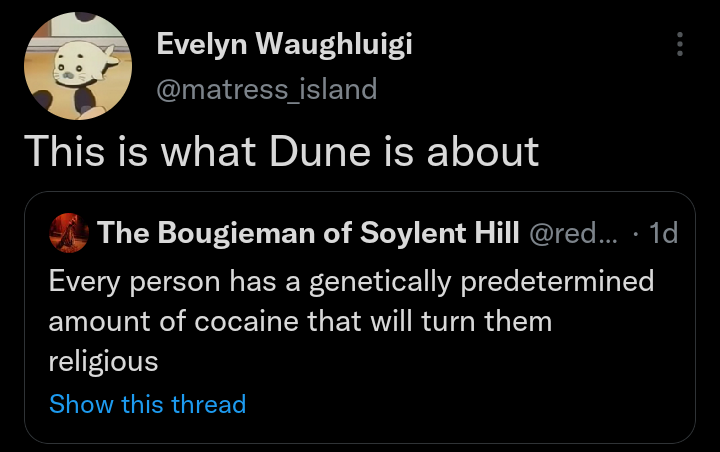
Task: Click the 1d timestamp on quoted tweet
Action: 663,234
